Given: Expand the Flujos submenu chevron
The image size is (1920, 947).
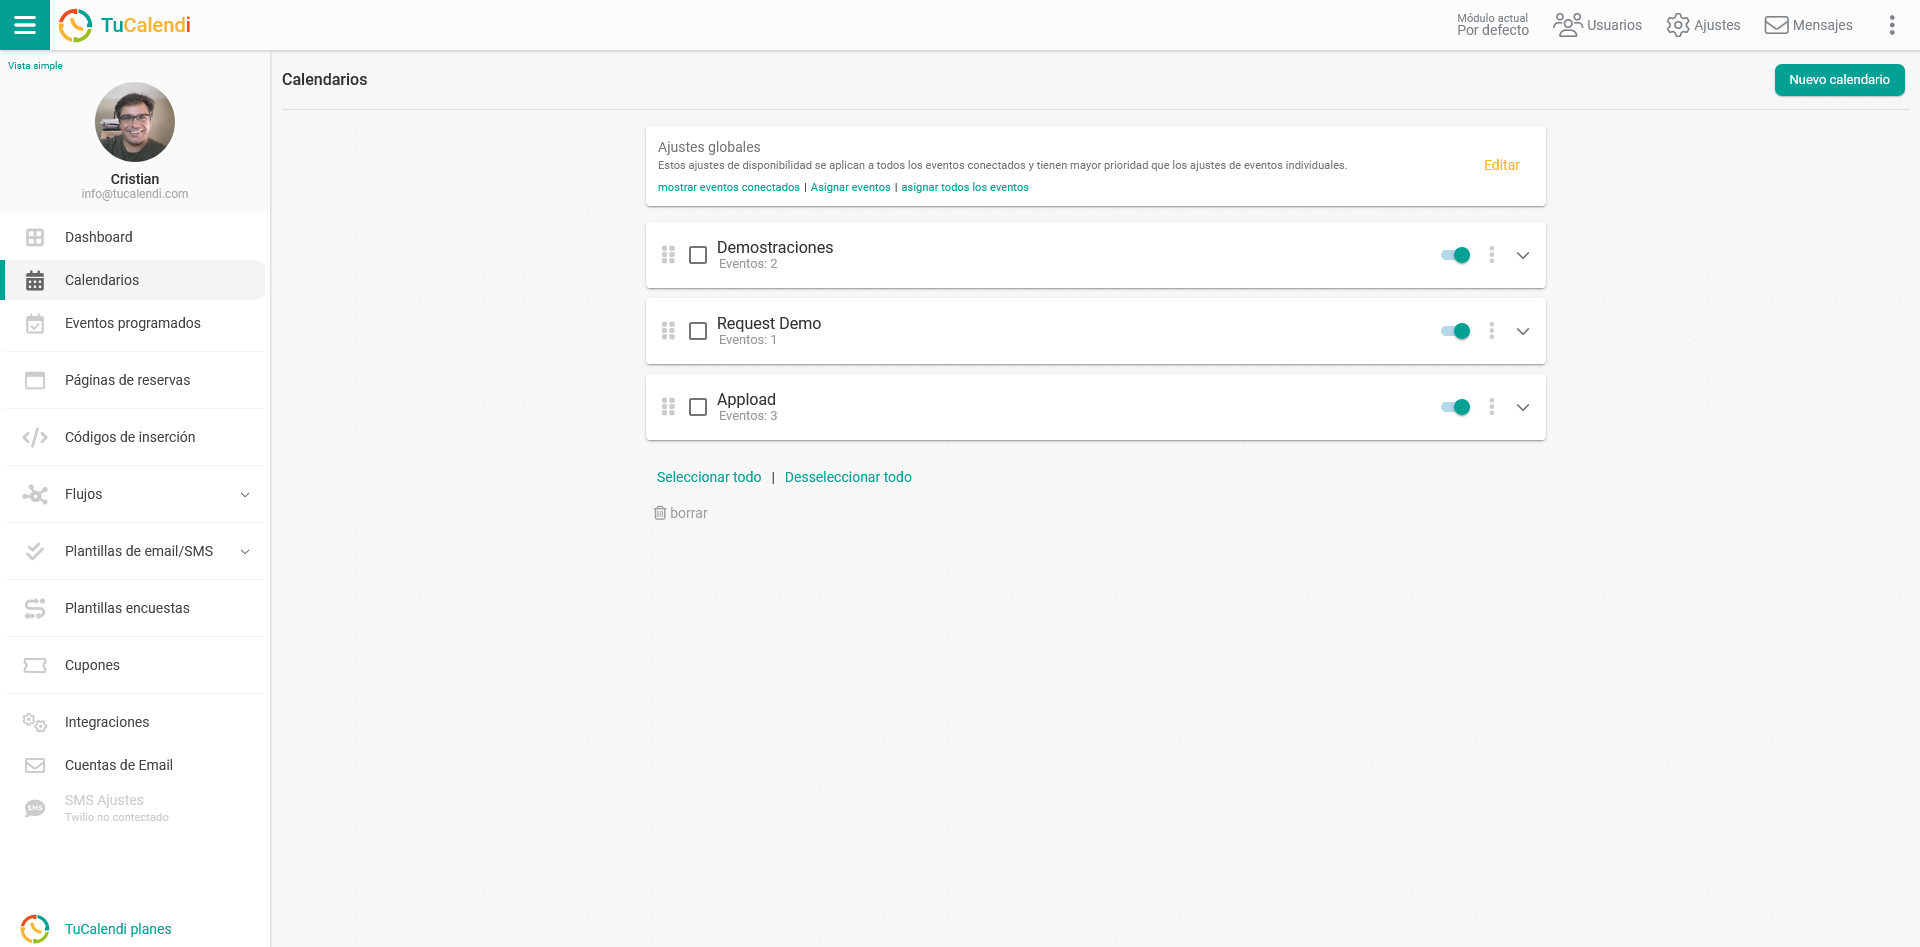Looking at the screenshot, I should click(x=245, y=494).
